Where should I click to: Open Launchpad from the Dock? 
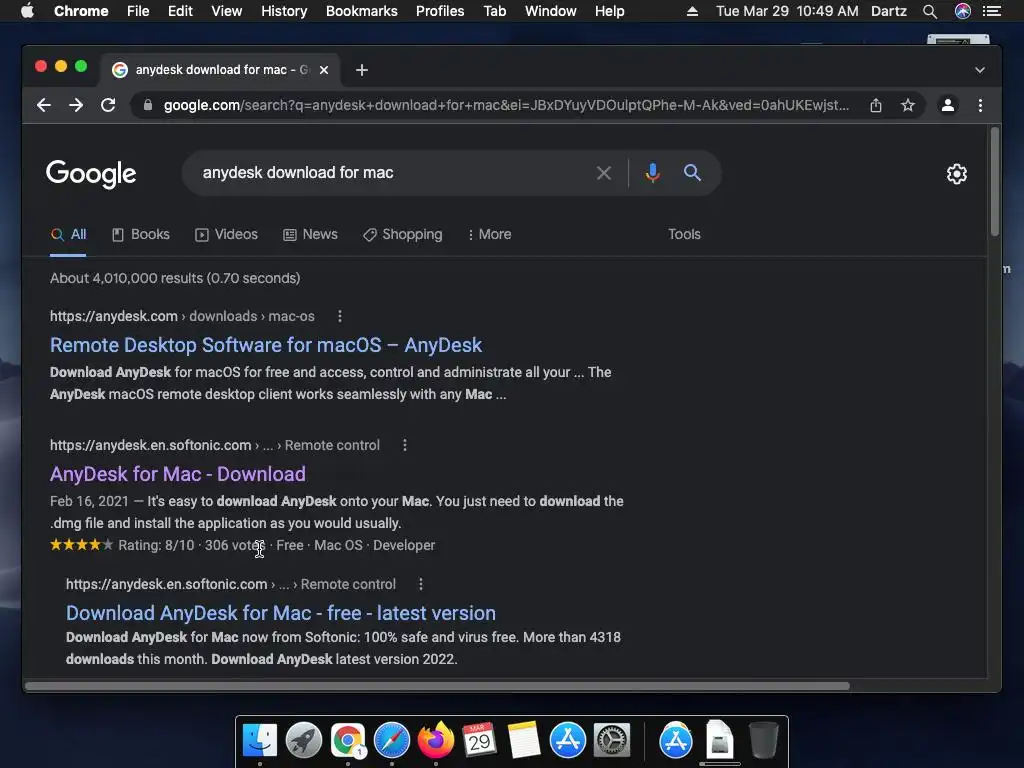(304, 741)
